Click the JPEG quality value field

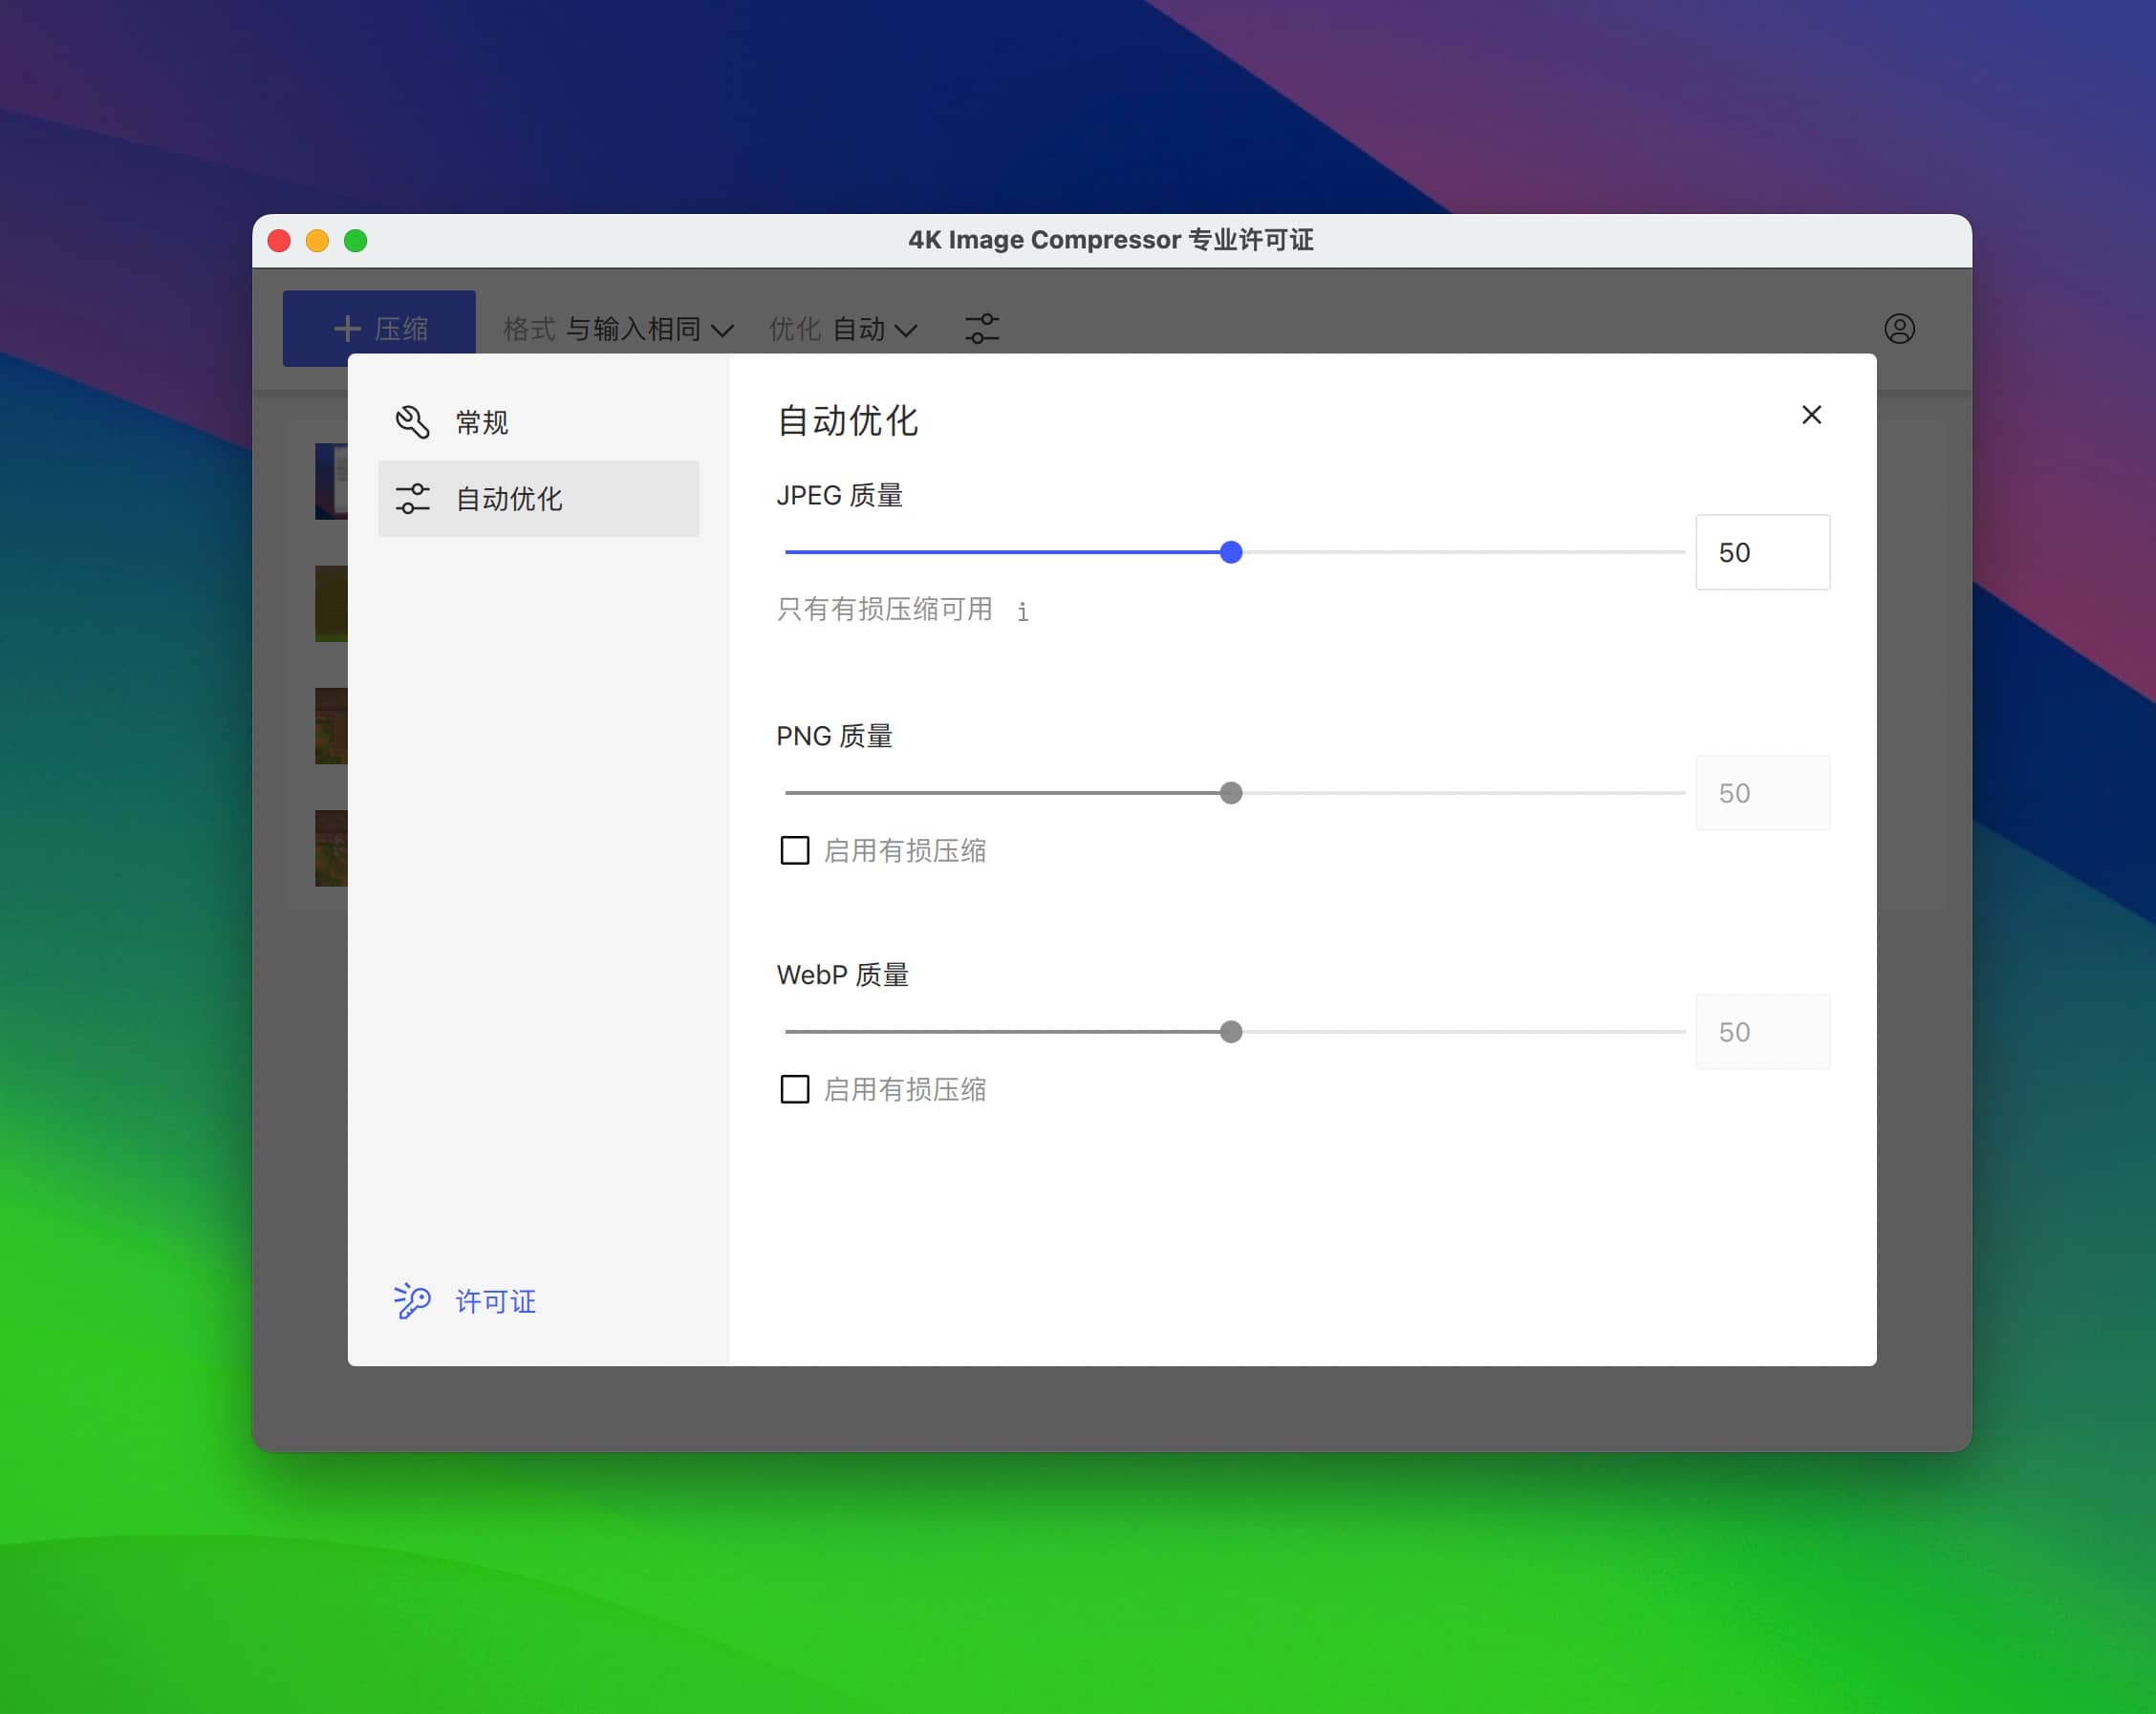(x=1762, y=552)
